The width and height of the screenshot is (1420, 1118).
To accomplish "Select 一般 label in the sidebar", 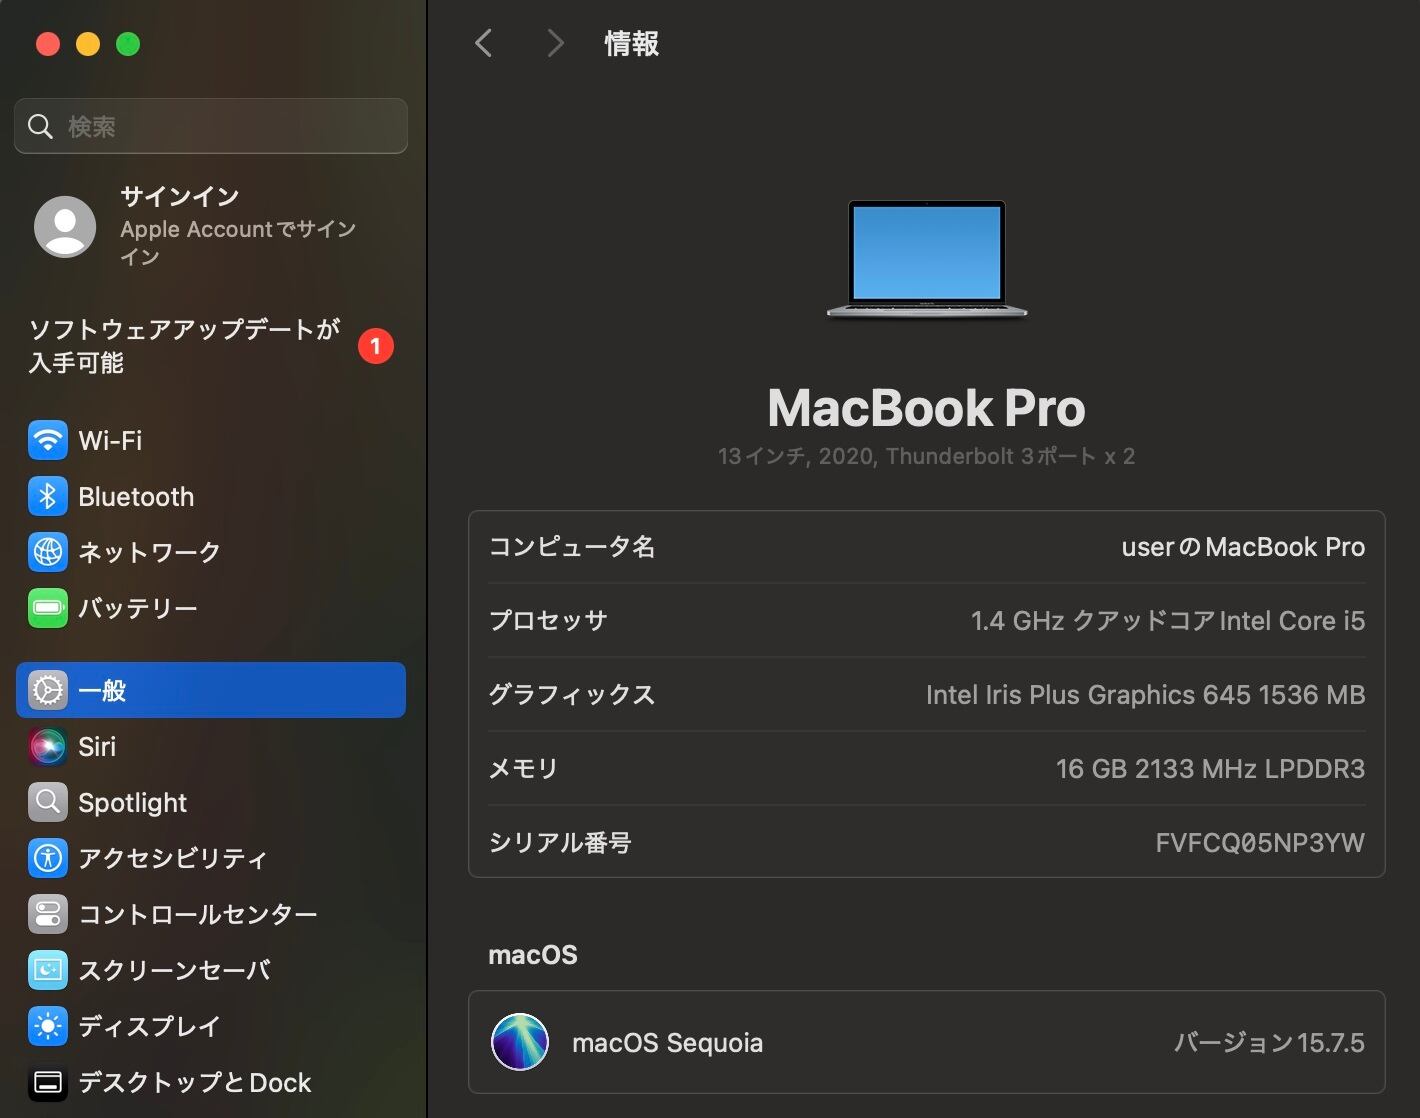I will click(x=102, y=690).
